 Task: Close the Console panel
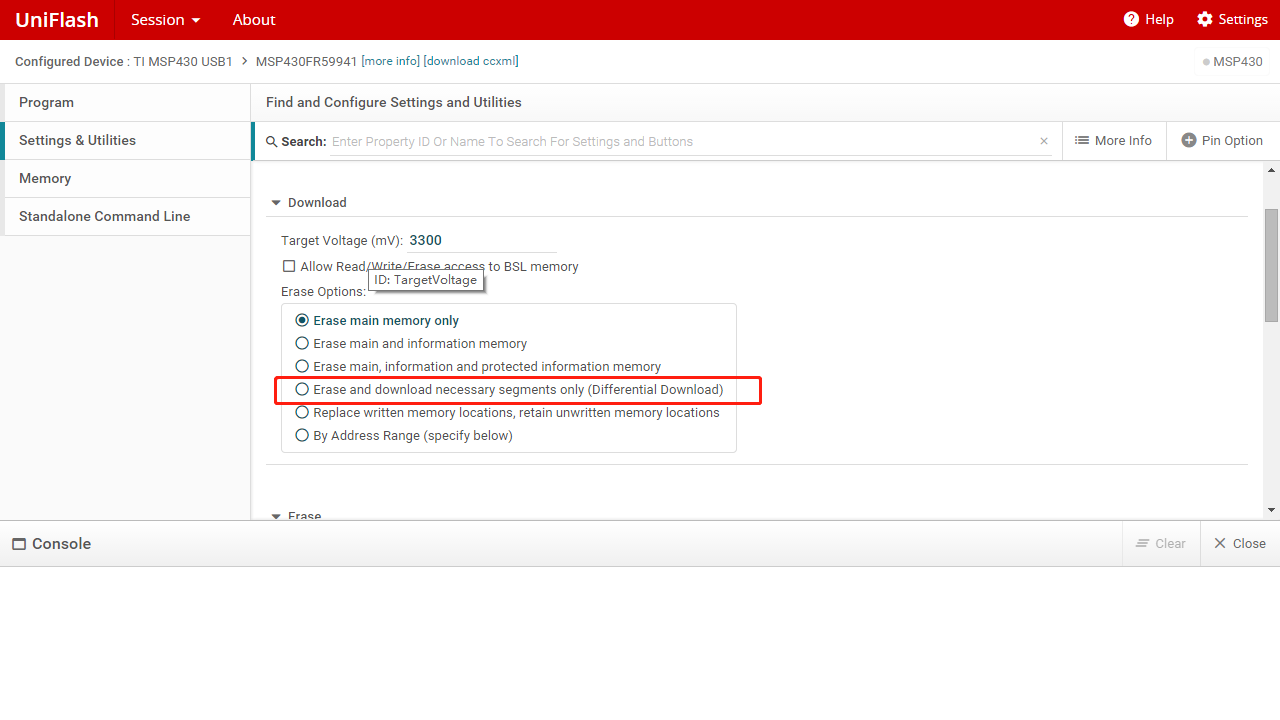click(x=1240, y=543)
